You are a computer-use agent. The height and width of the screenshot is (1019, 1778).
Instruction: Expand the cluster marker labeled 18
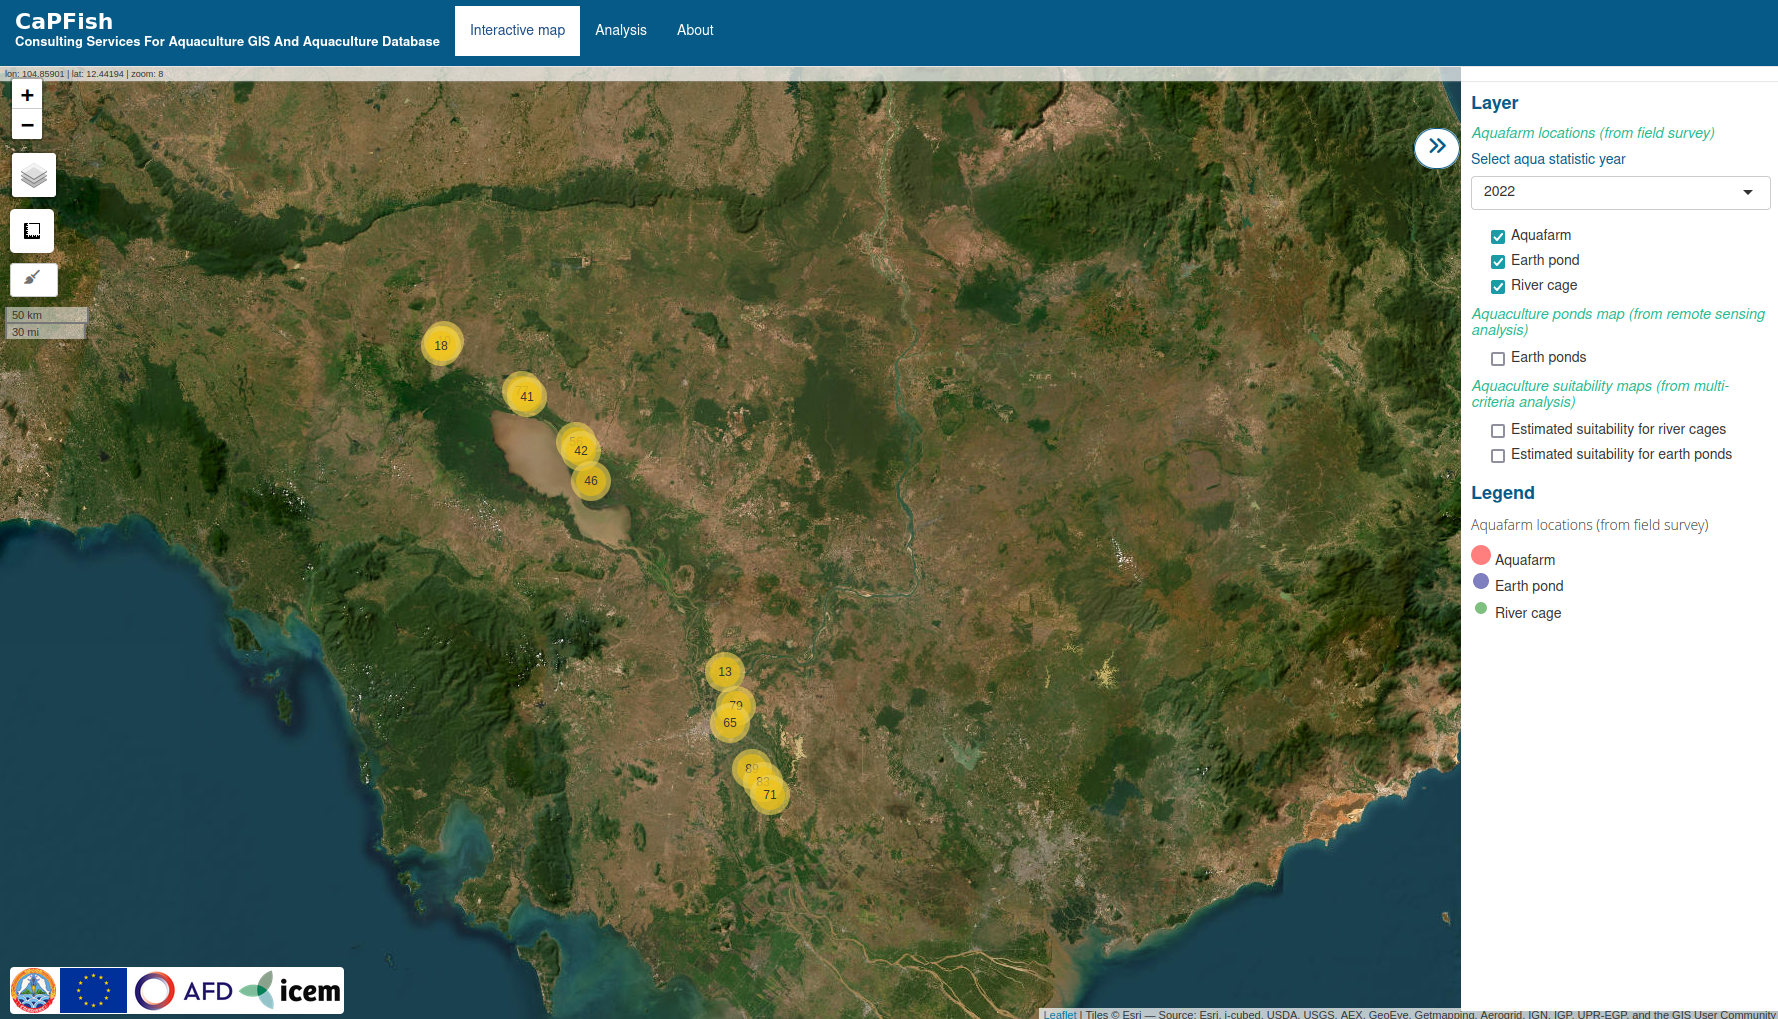coord(441,345)
